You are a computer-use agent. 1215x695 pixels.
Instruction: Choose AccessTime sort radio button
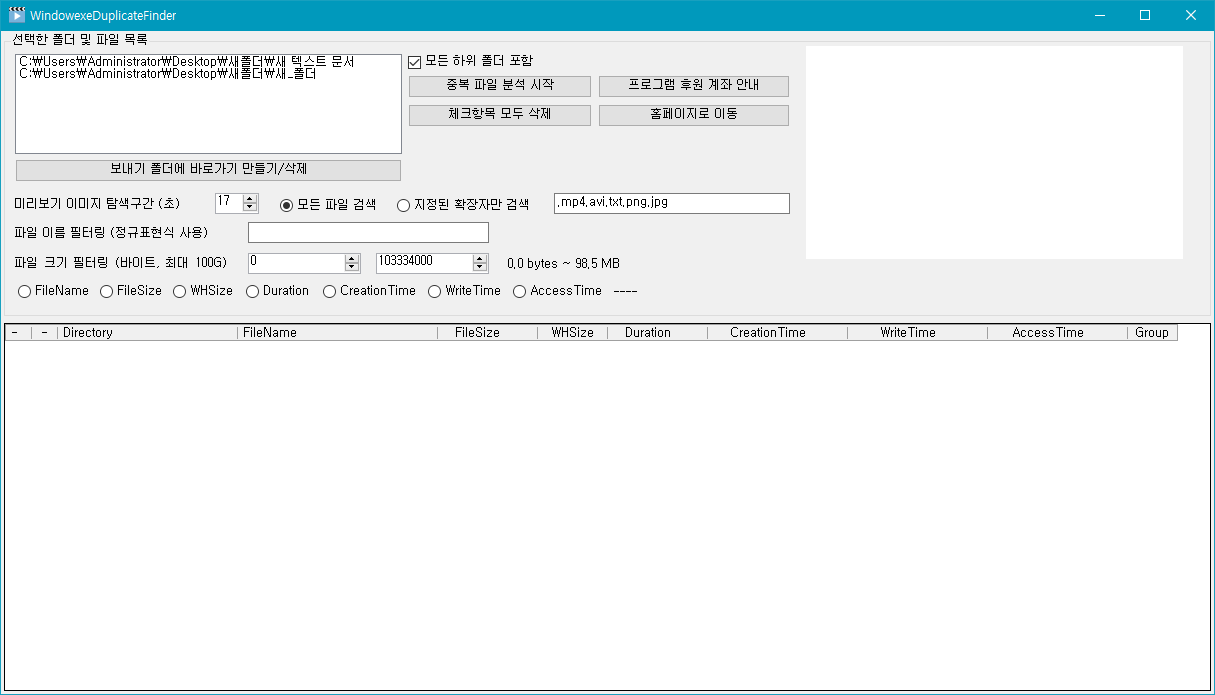point(558,291)
